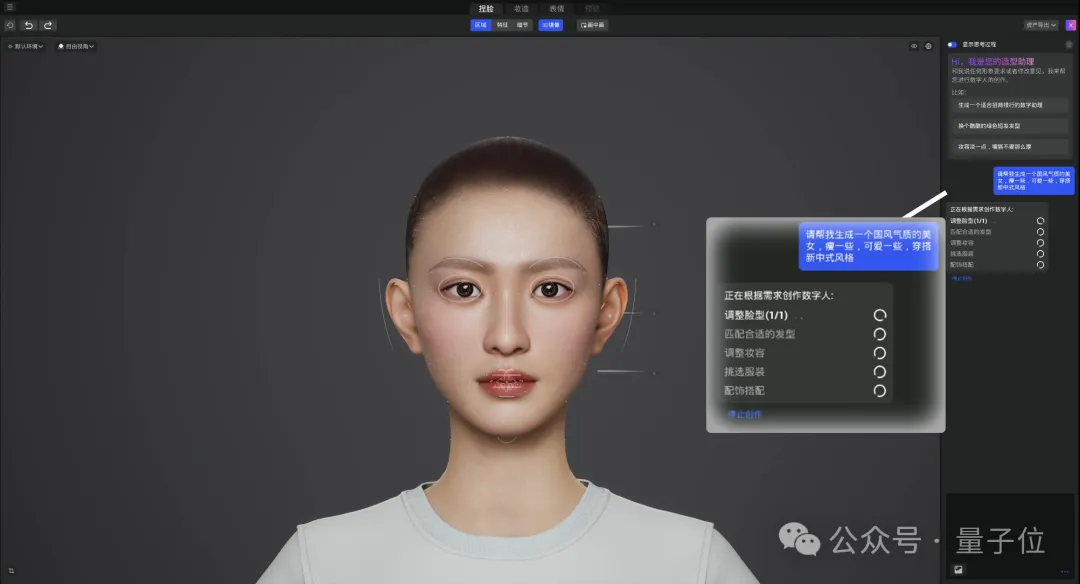Click the image icon in chat input area
This screenshot has height=584, width=1080.
[958, 569]
